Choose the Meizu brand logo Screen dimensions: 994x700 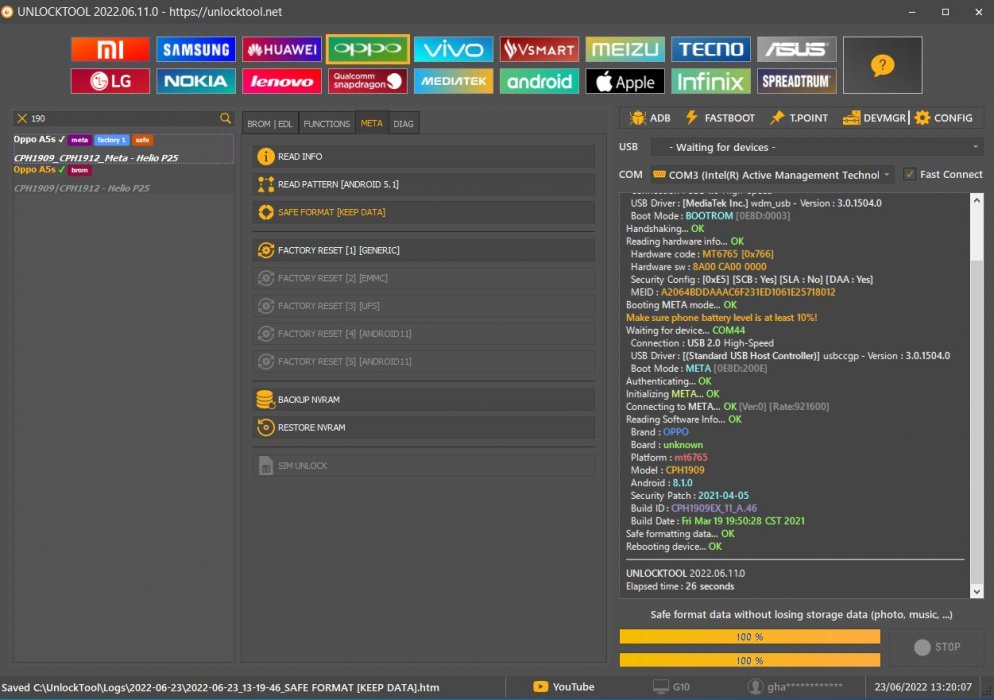click(x=624, y=49)
